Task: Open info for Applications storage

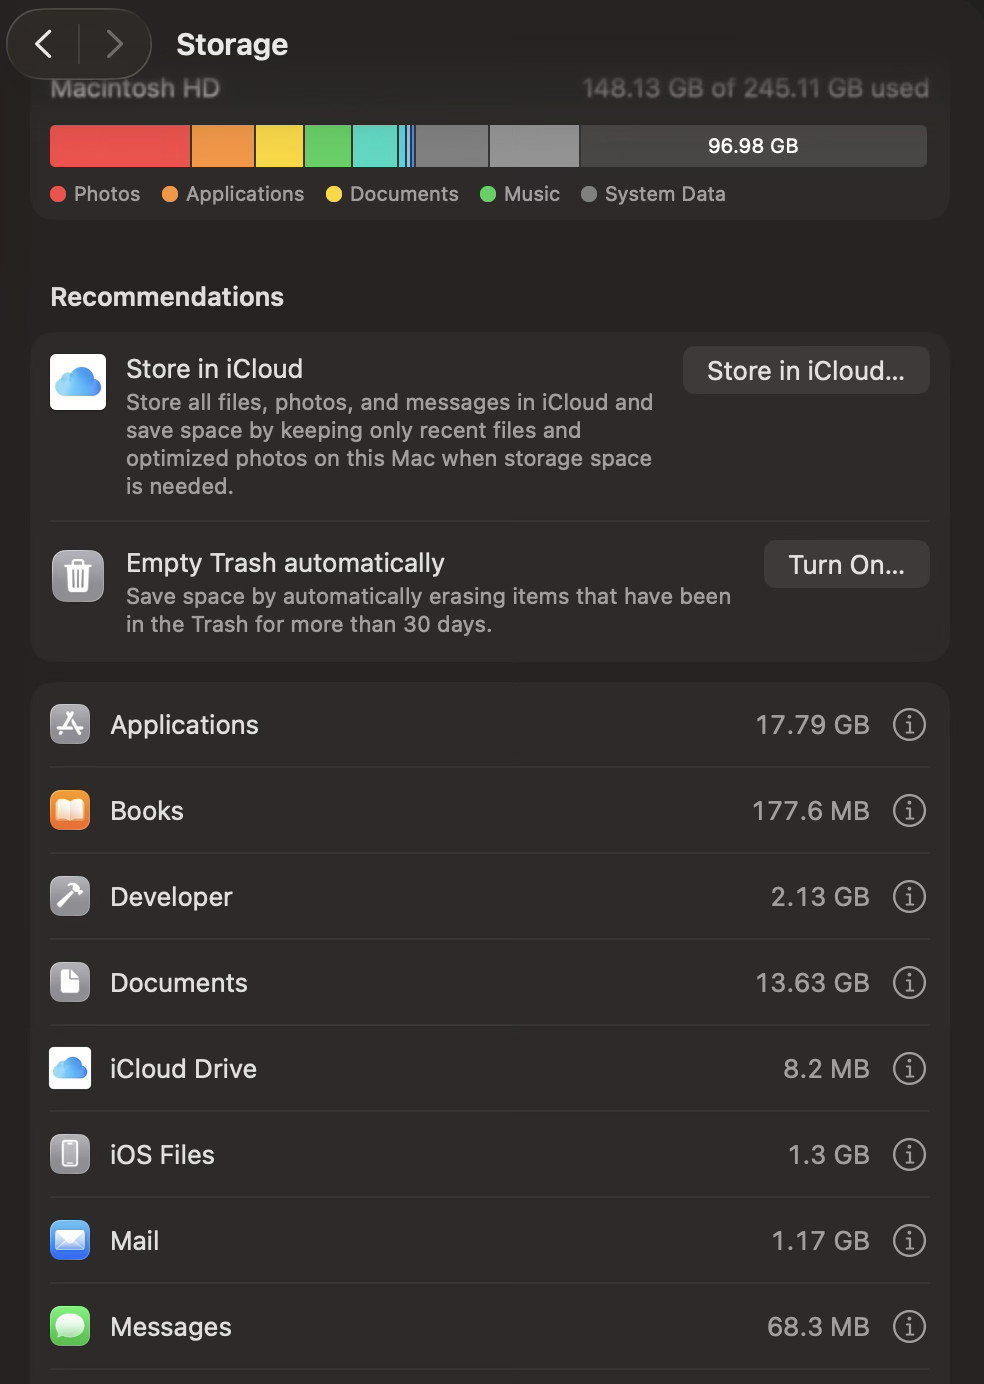Action: tap(908, 724)
